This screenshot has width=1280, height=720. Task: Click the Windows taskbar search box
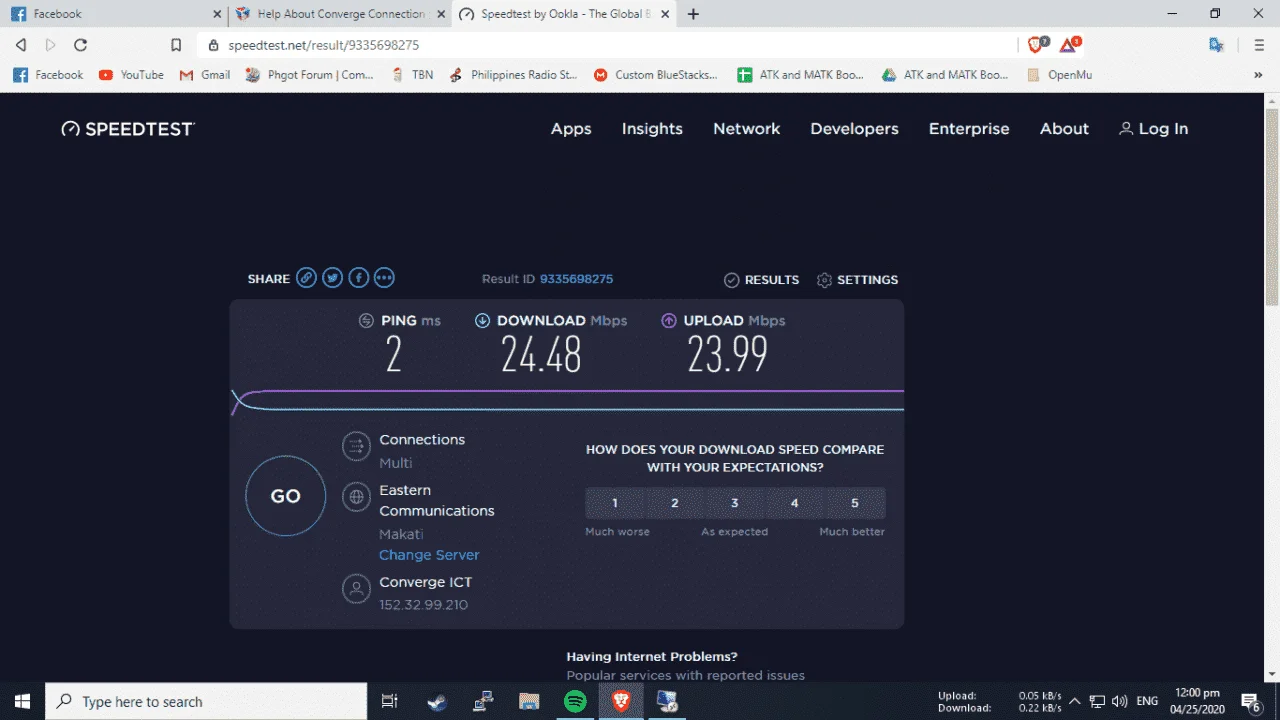tap(206, 701)
